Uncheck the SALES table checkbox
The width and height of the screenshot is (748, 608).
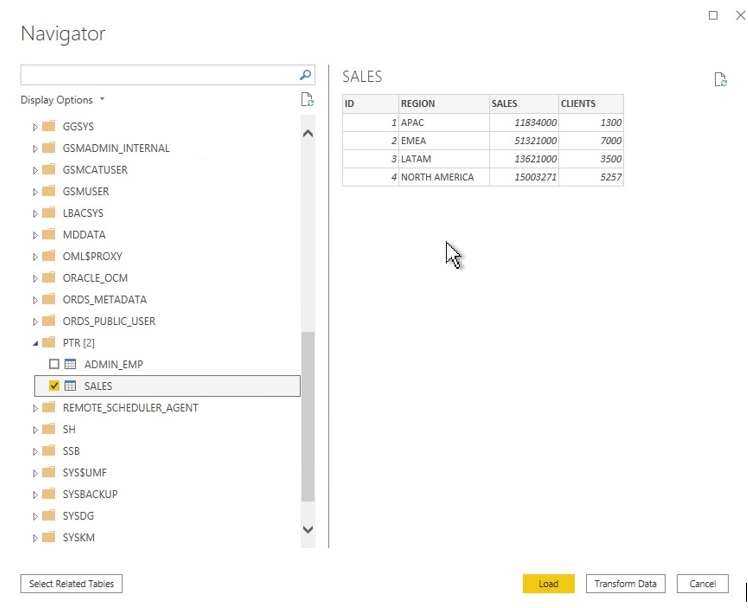point(54,386)
